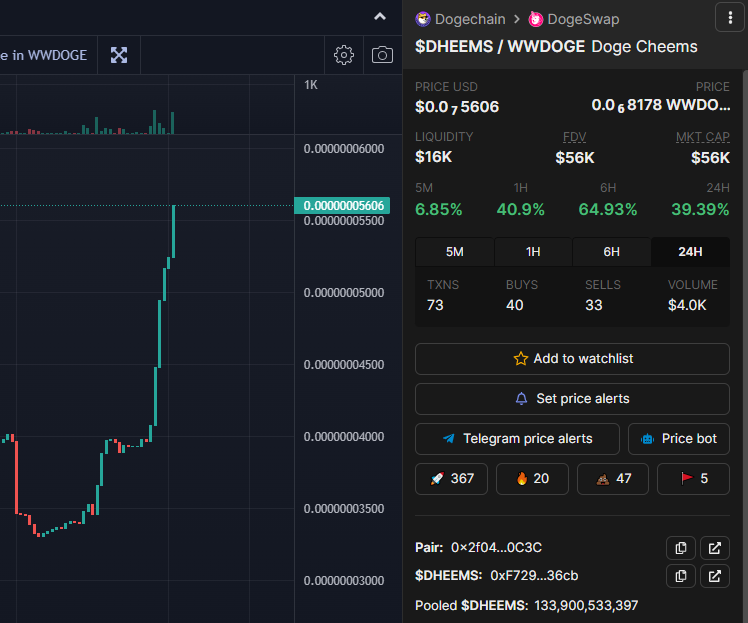The height and width of the screenshot is (623, 748).
Task: Click the Dogechain network logo
Action: click(x=423, y=19)
